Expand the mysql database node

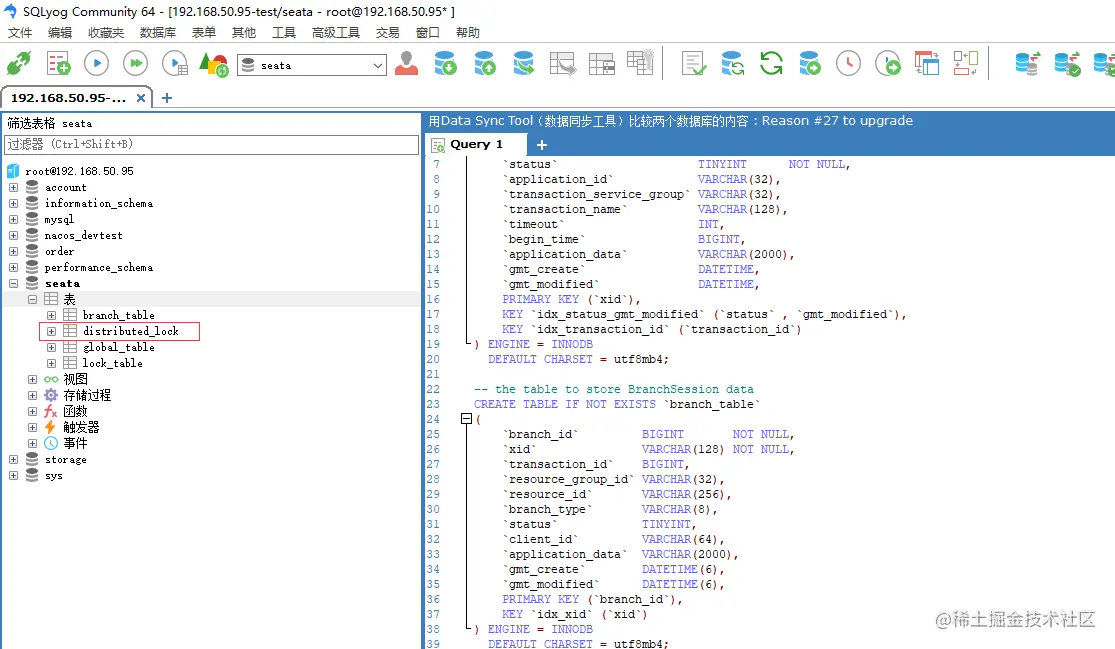(14, 220)
